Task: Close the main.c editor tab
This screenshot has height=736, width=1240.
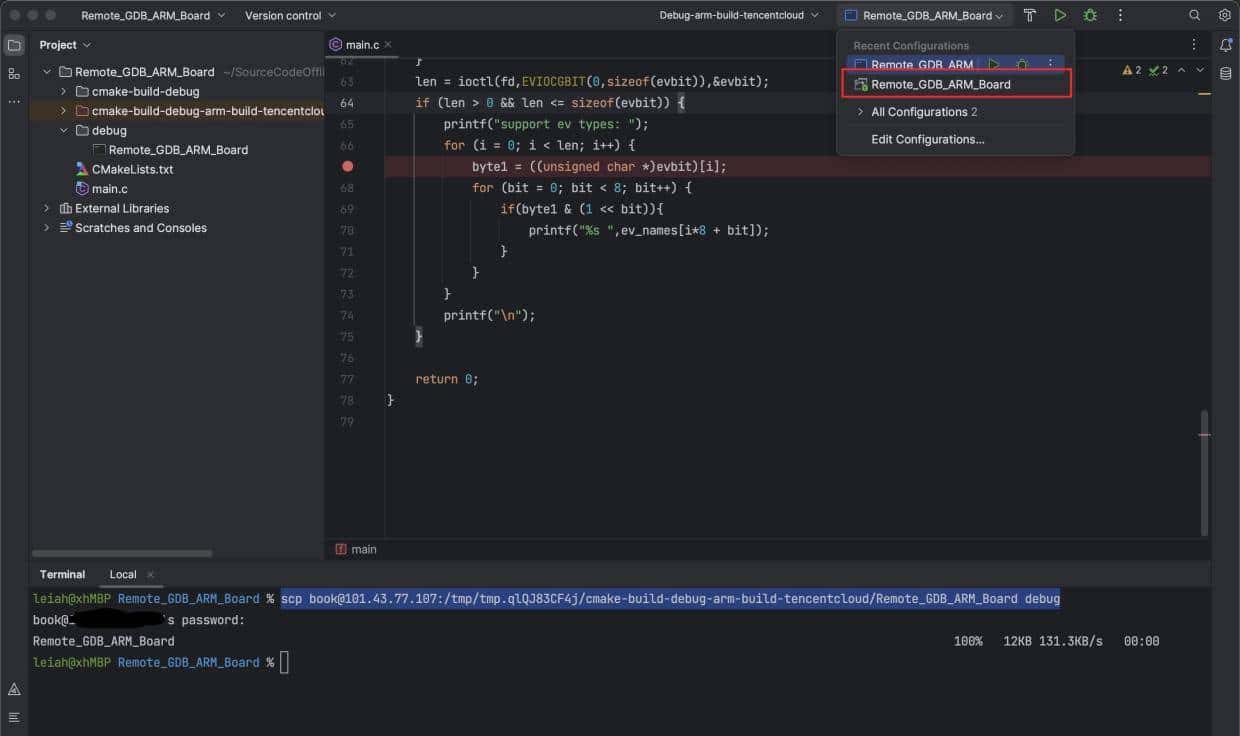Action: coord(388,45)
